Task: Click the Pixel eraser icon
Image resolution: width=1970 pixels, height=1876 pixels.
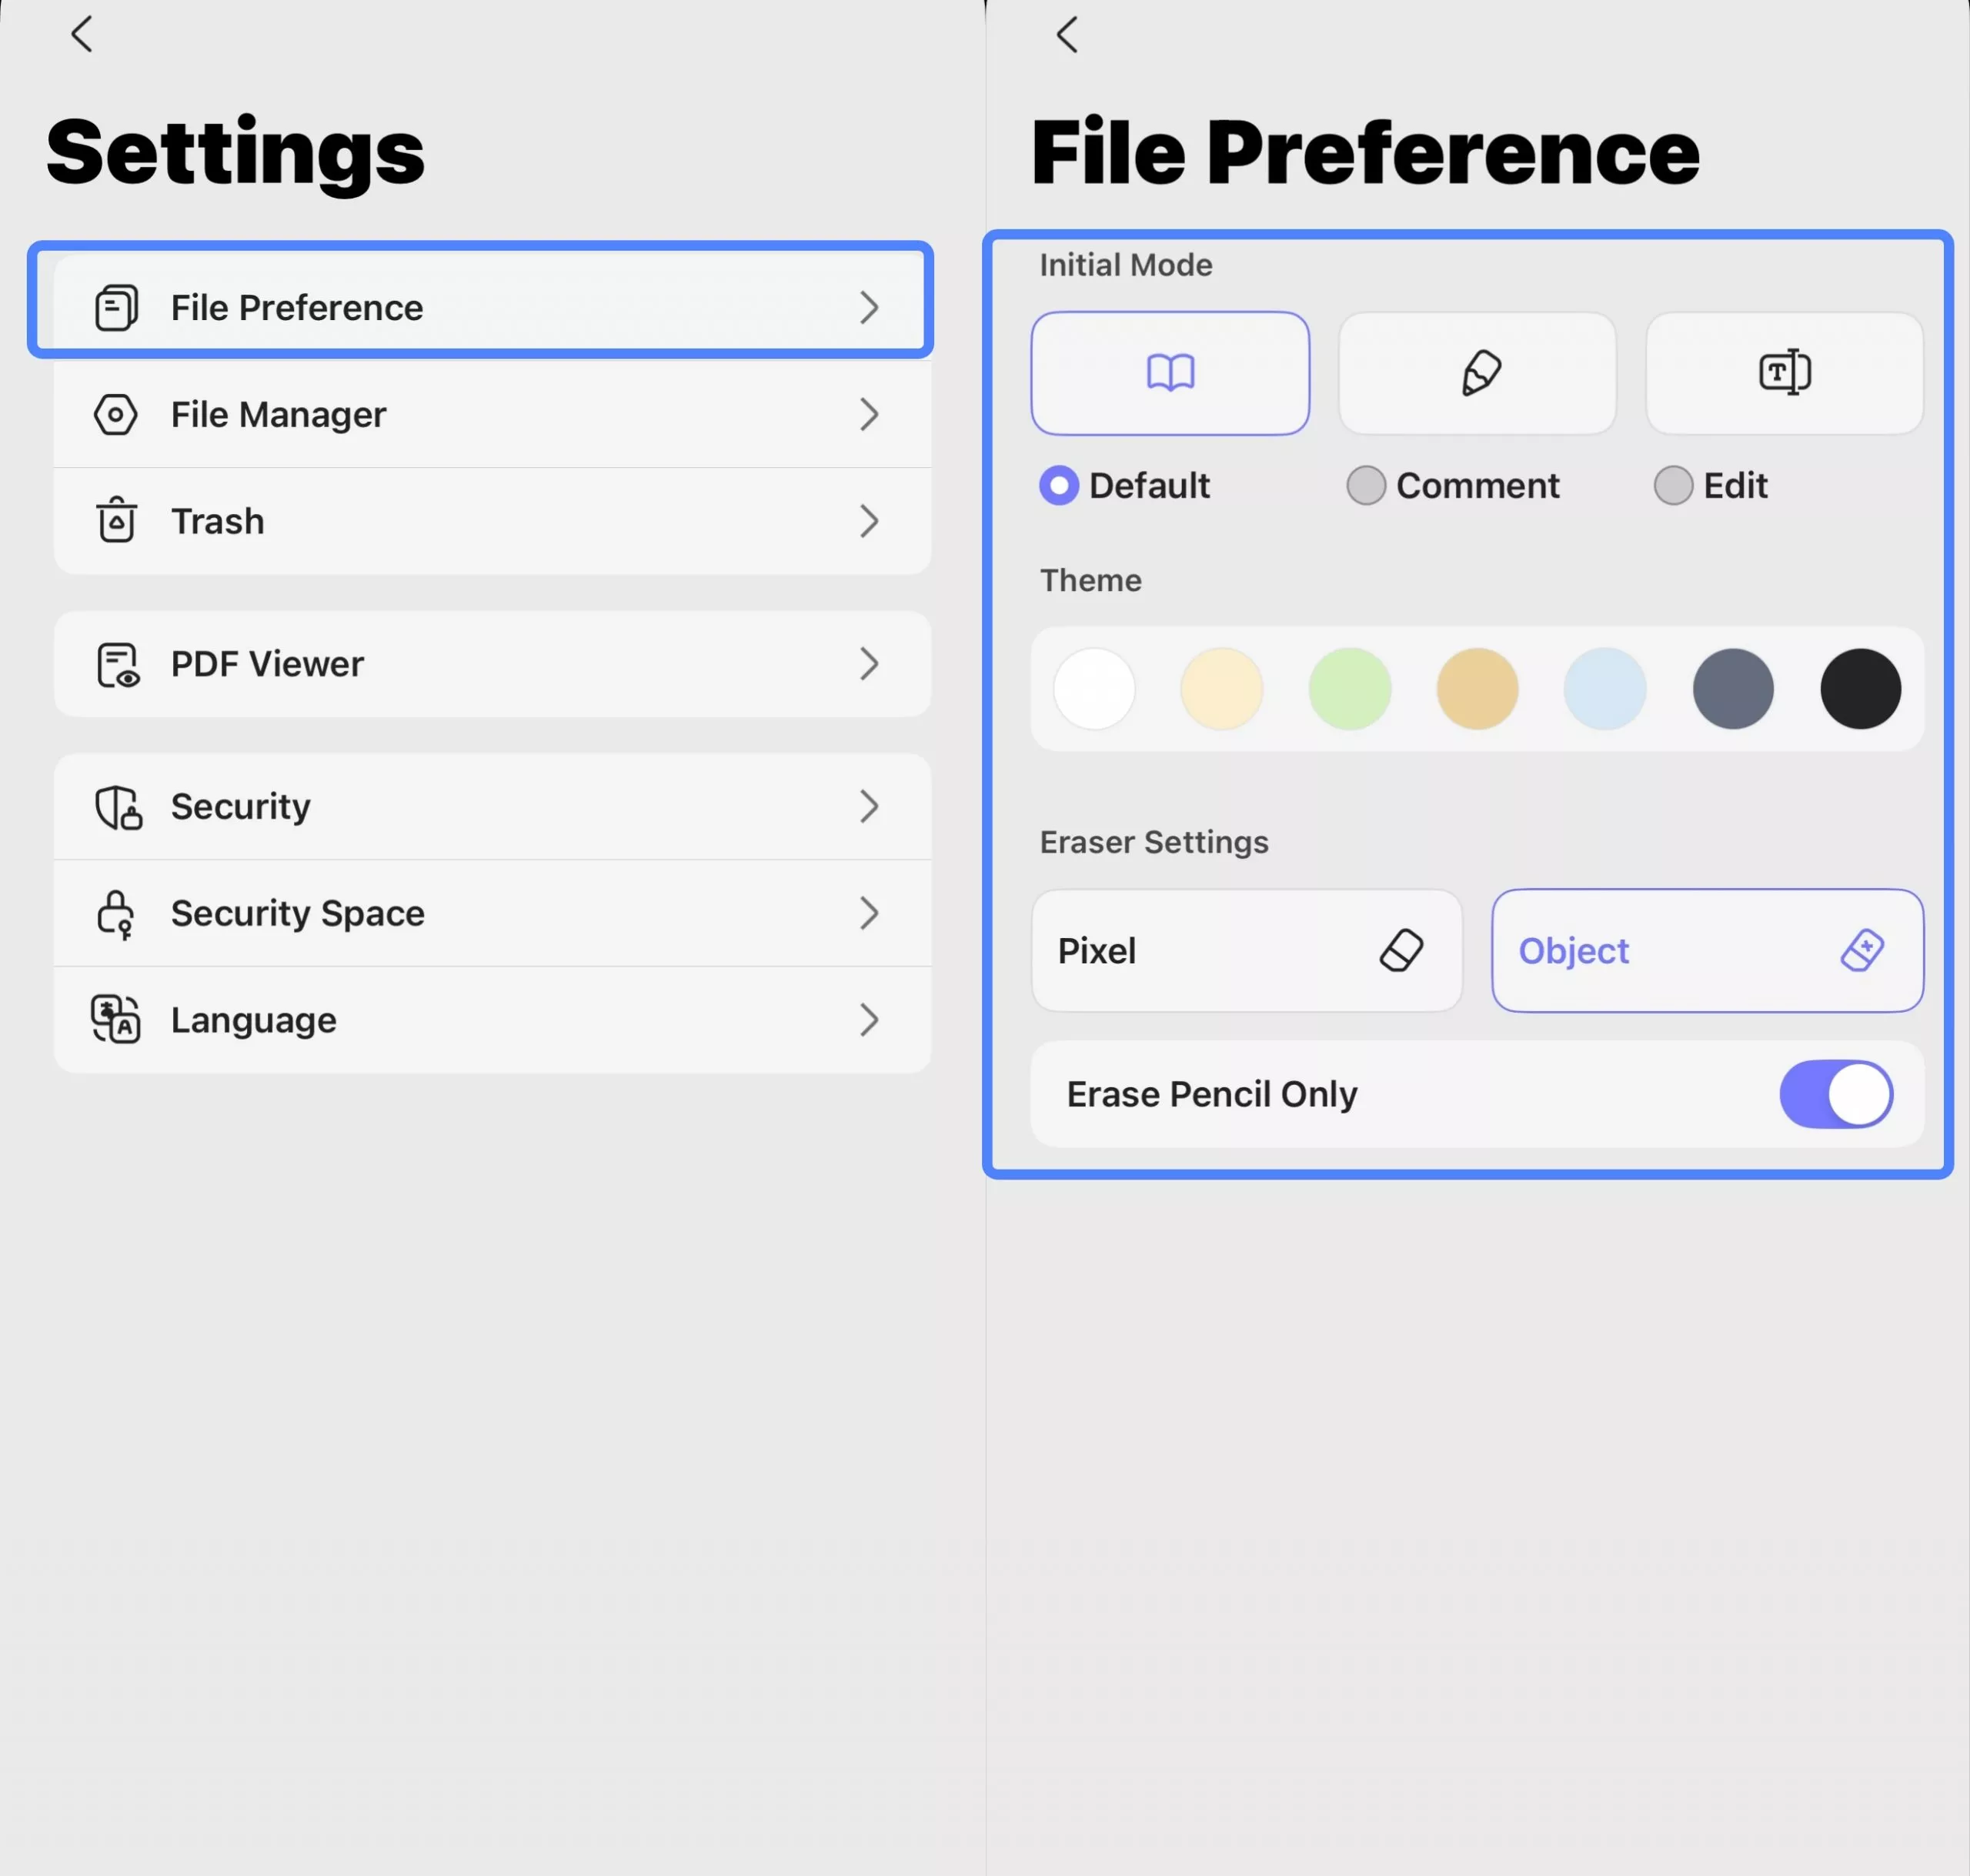Action: click(x=1401, y=950)
